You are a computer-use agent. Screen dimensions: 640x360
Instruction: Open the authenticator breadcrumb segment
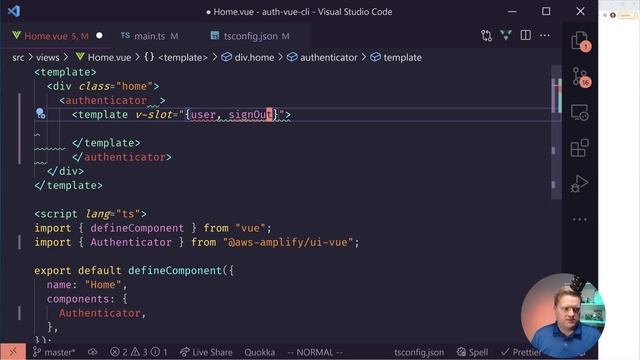tap(322, 58)
